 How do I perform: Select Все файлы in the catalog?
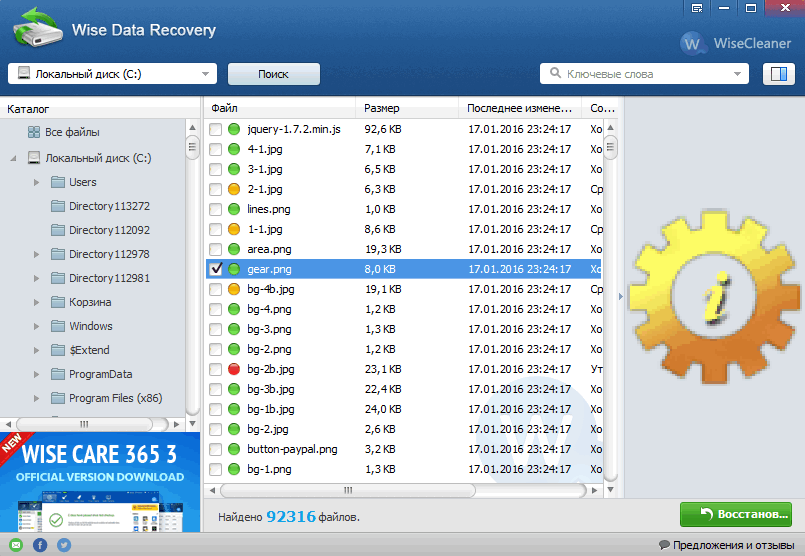click(x=72, y=132)
